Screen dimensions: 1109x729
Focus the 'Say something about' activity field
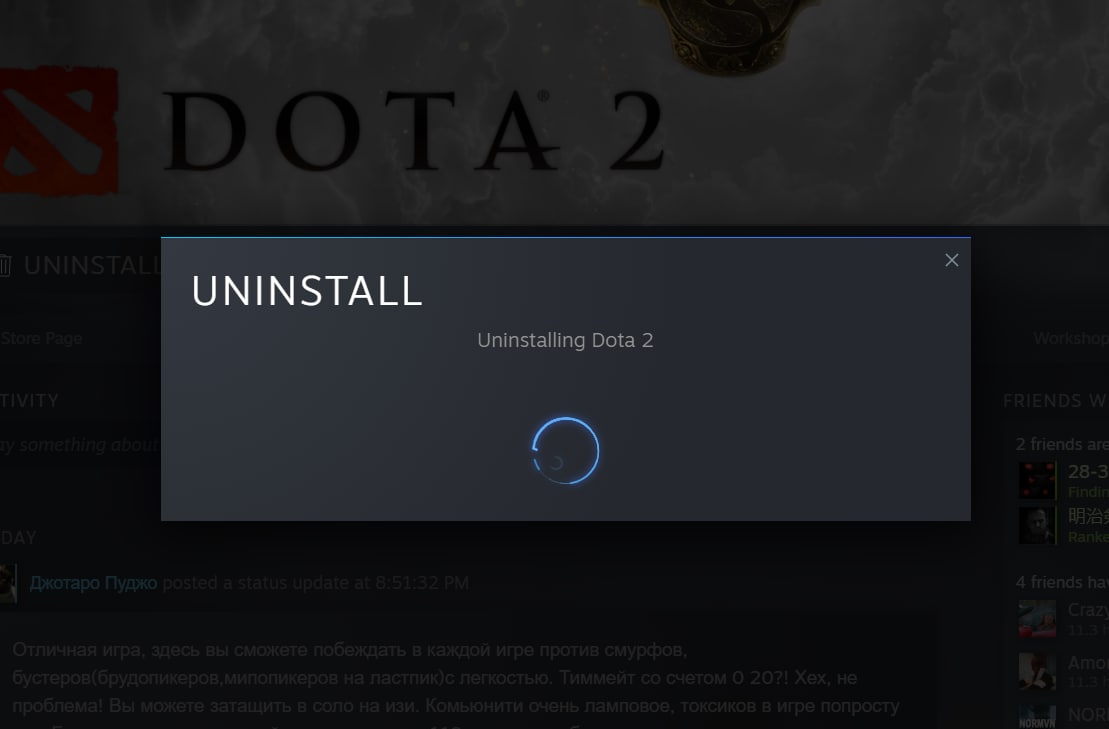point(80,445)
